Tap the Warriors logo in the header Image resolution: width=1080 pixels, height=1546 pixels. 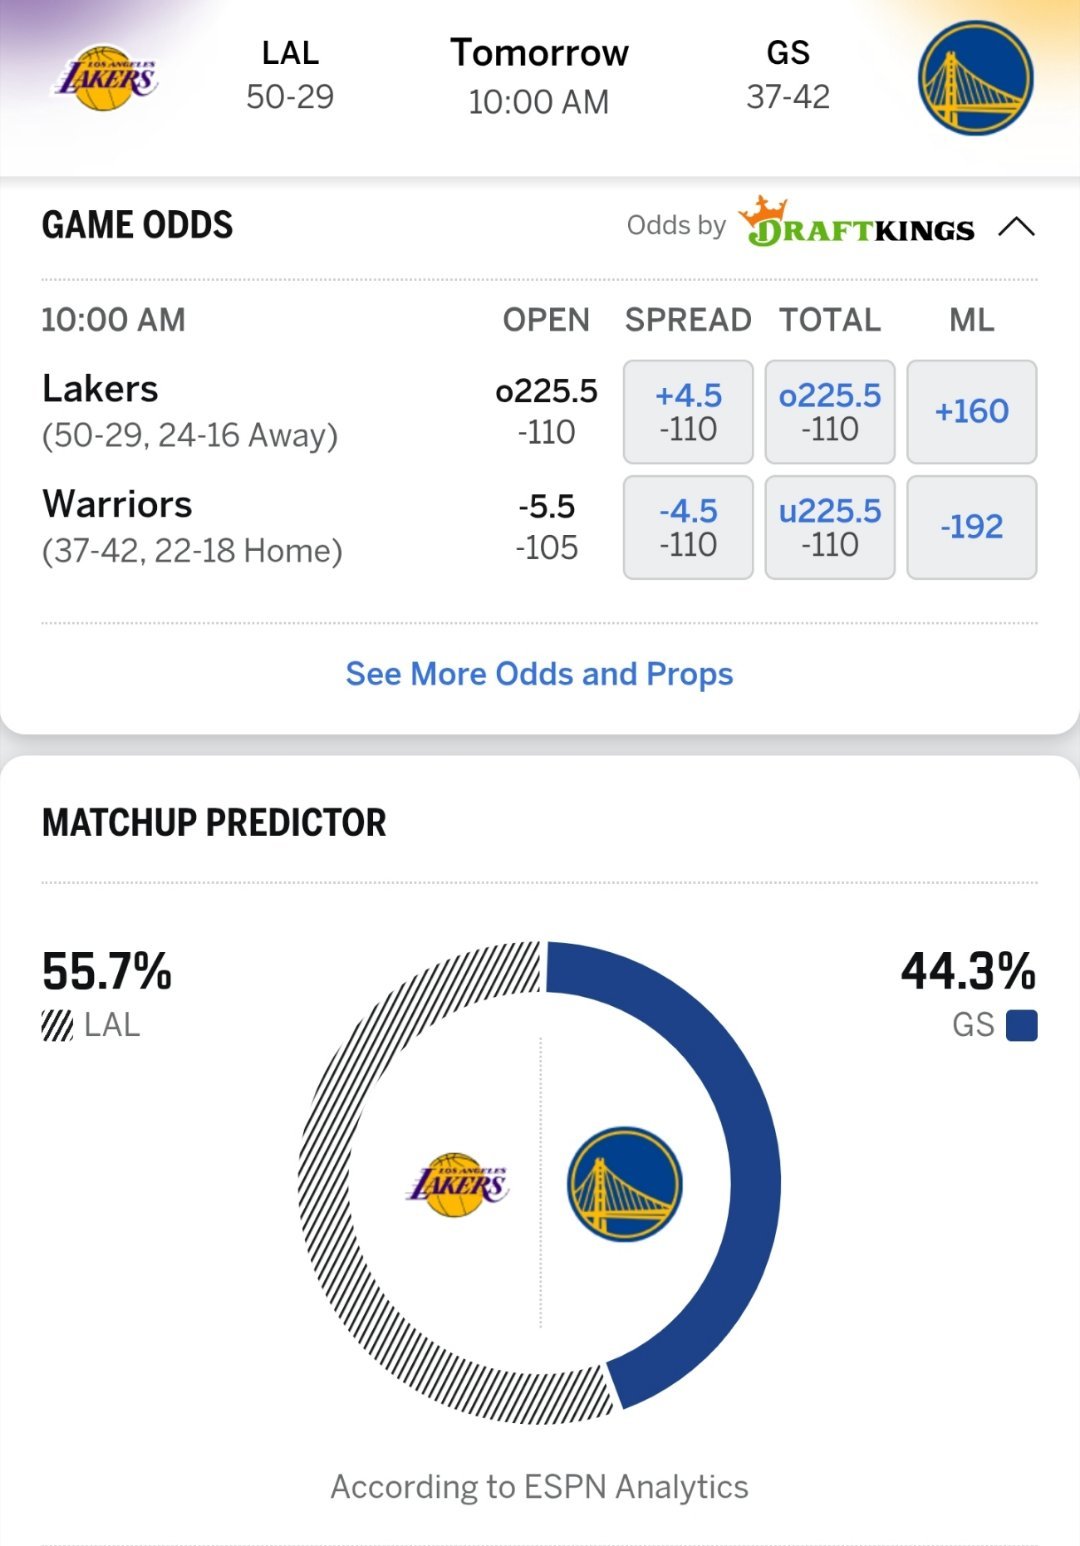coord(975,78)
